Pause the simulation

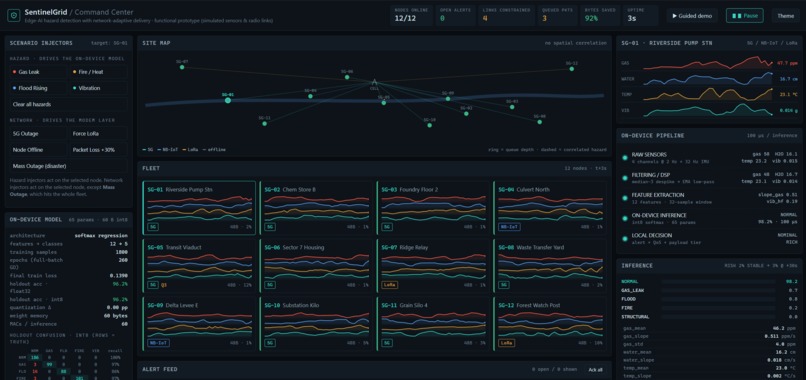744,16
